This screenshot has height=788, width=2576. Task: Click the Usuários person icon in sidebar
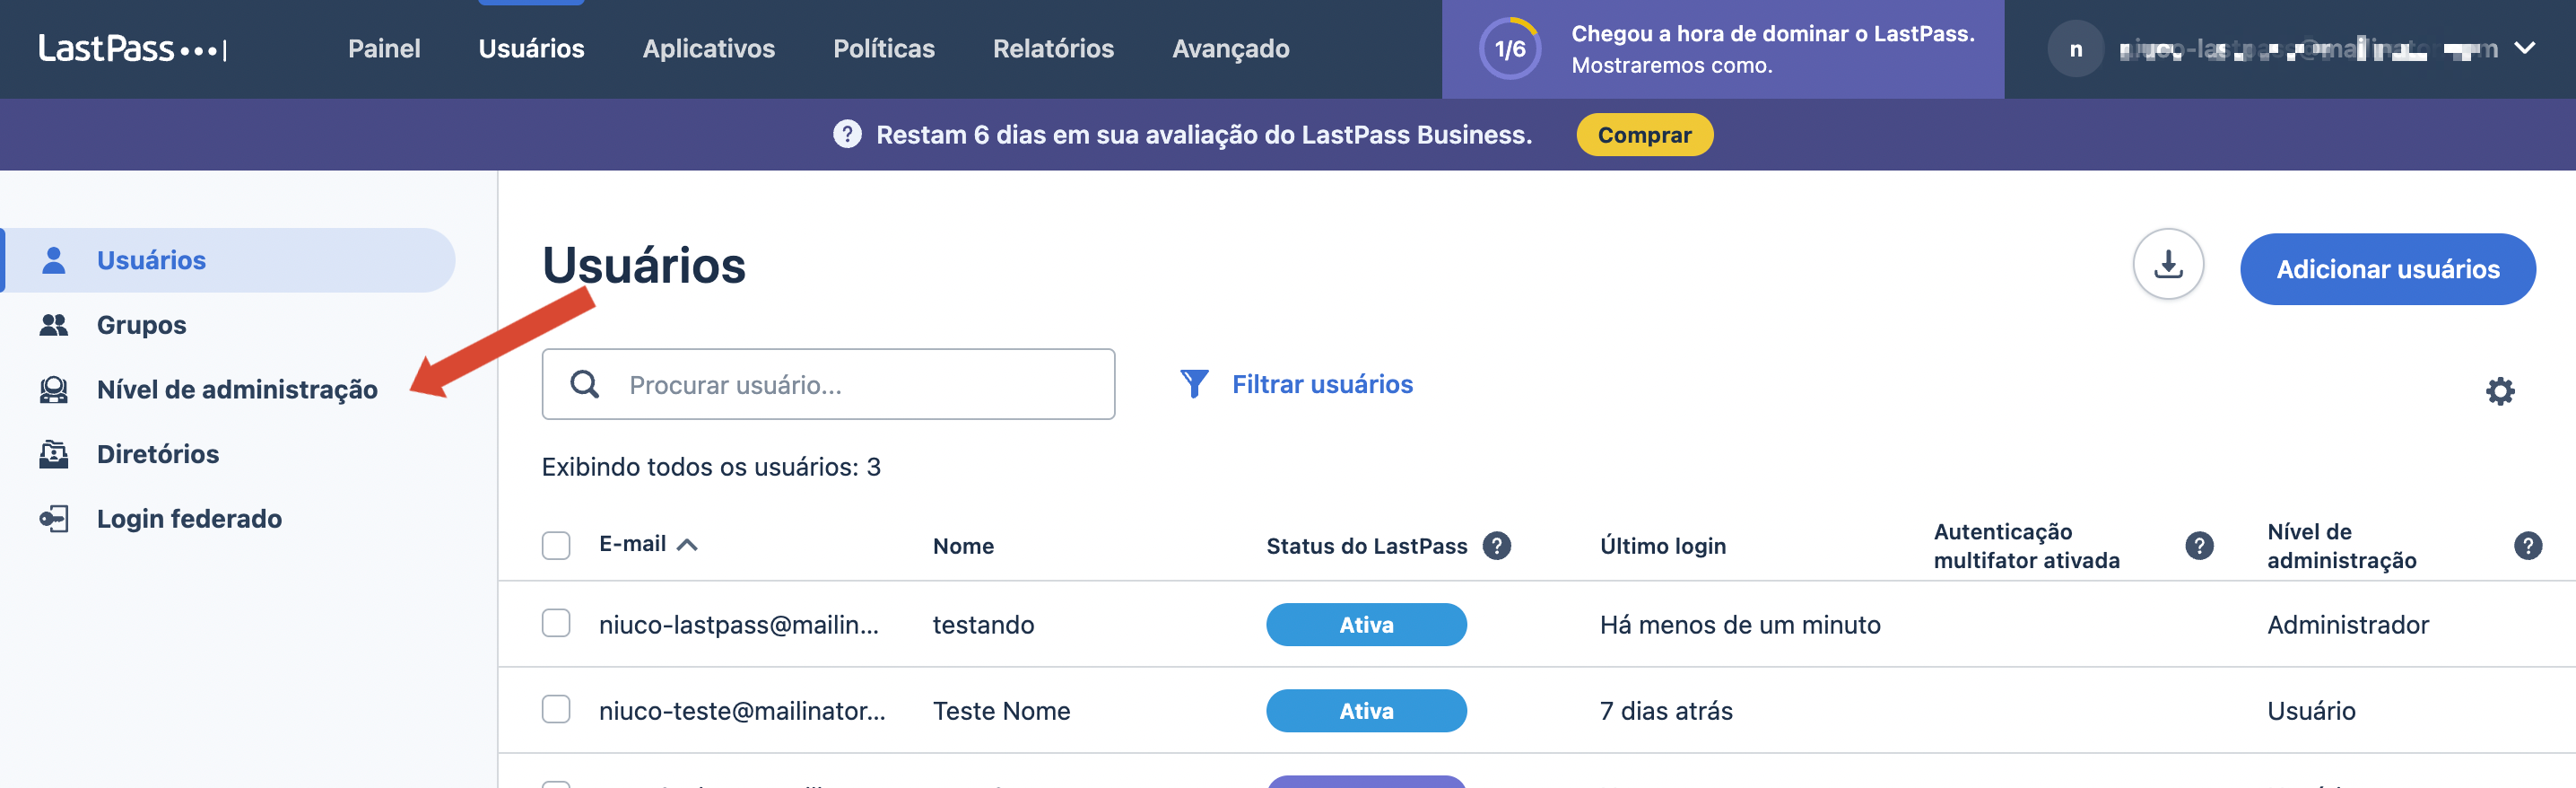(x=54, y=260)
